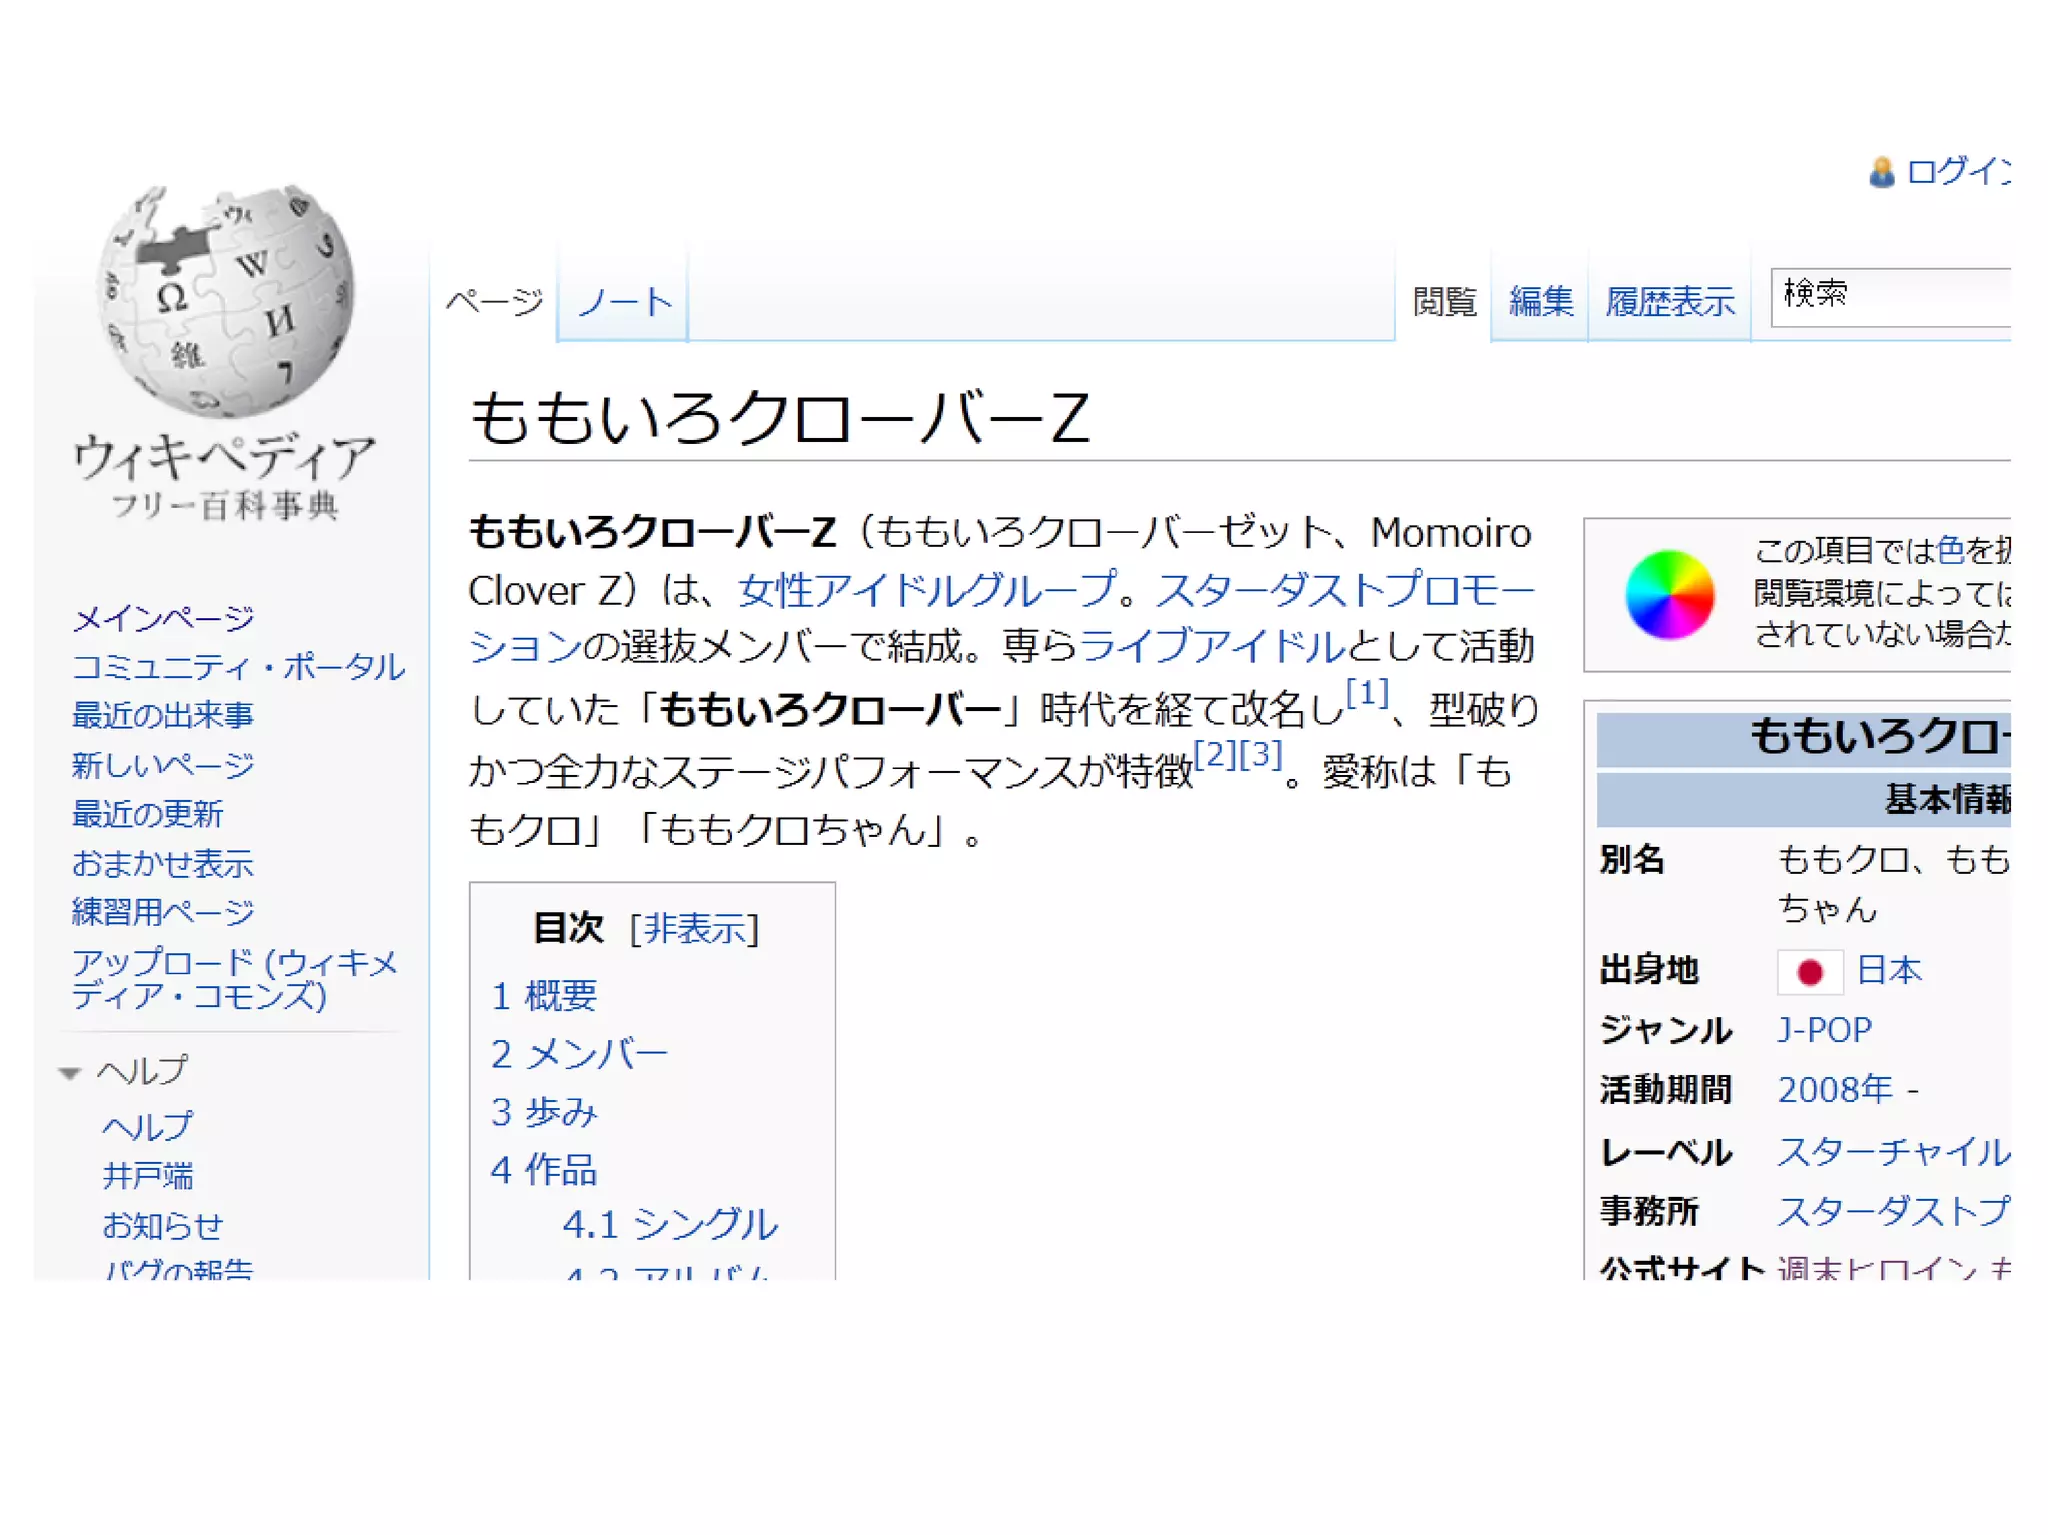
Task: Follow the ライブアイドル link
Action: tap(1212, 646)
